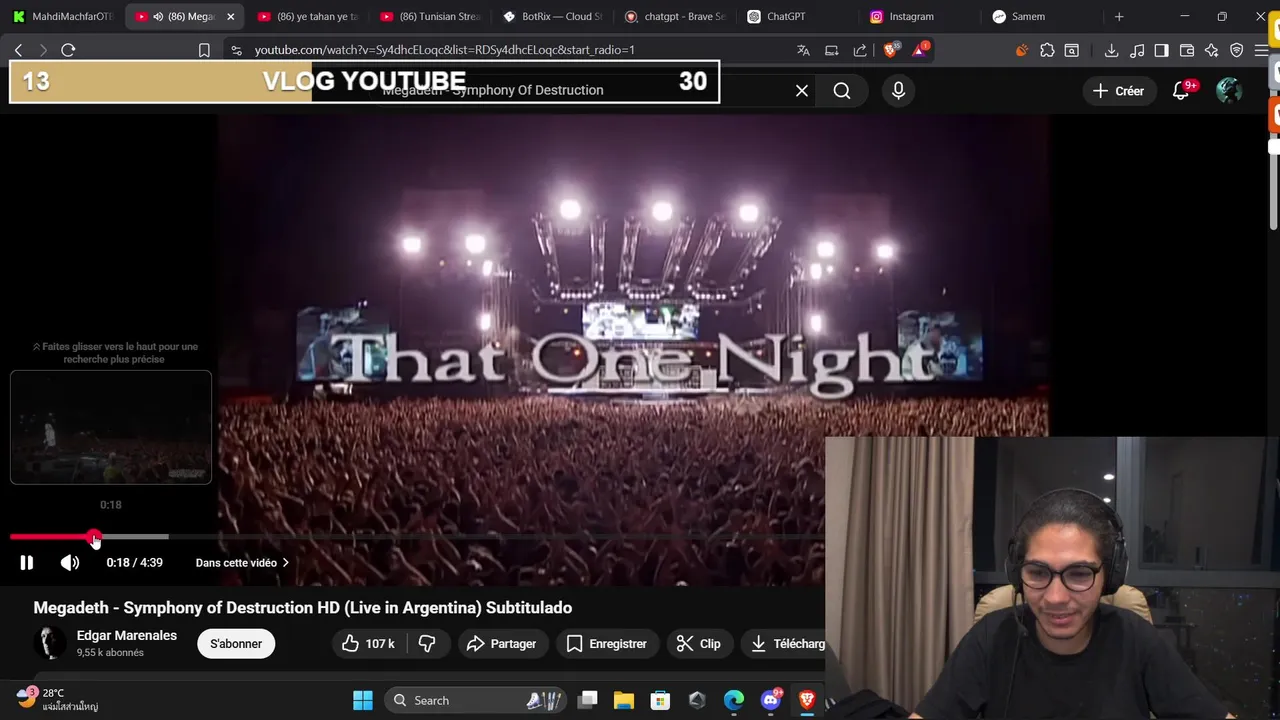This screenshot has height=720, width=1280.
Task: Open YouTube notifications bell
Action: pos(1181,91)
